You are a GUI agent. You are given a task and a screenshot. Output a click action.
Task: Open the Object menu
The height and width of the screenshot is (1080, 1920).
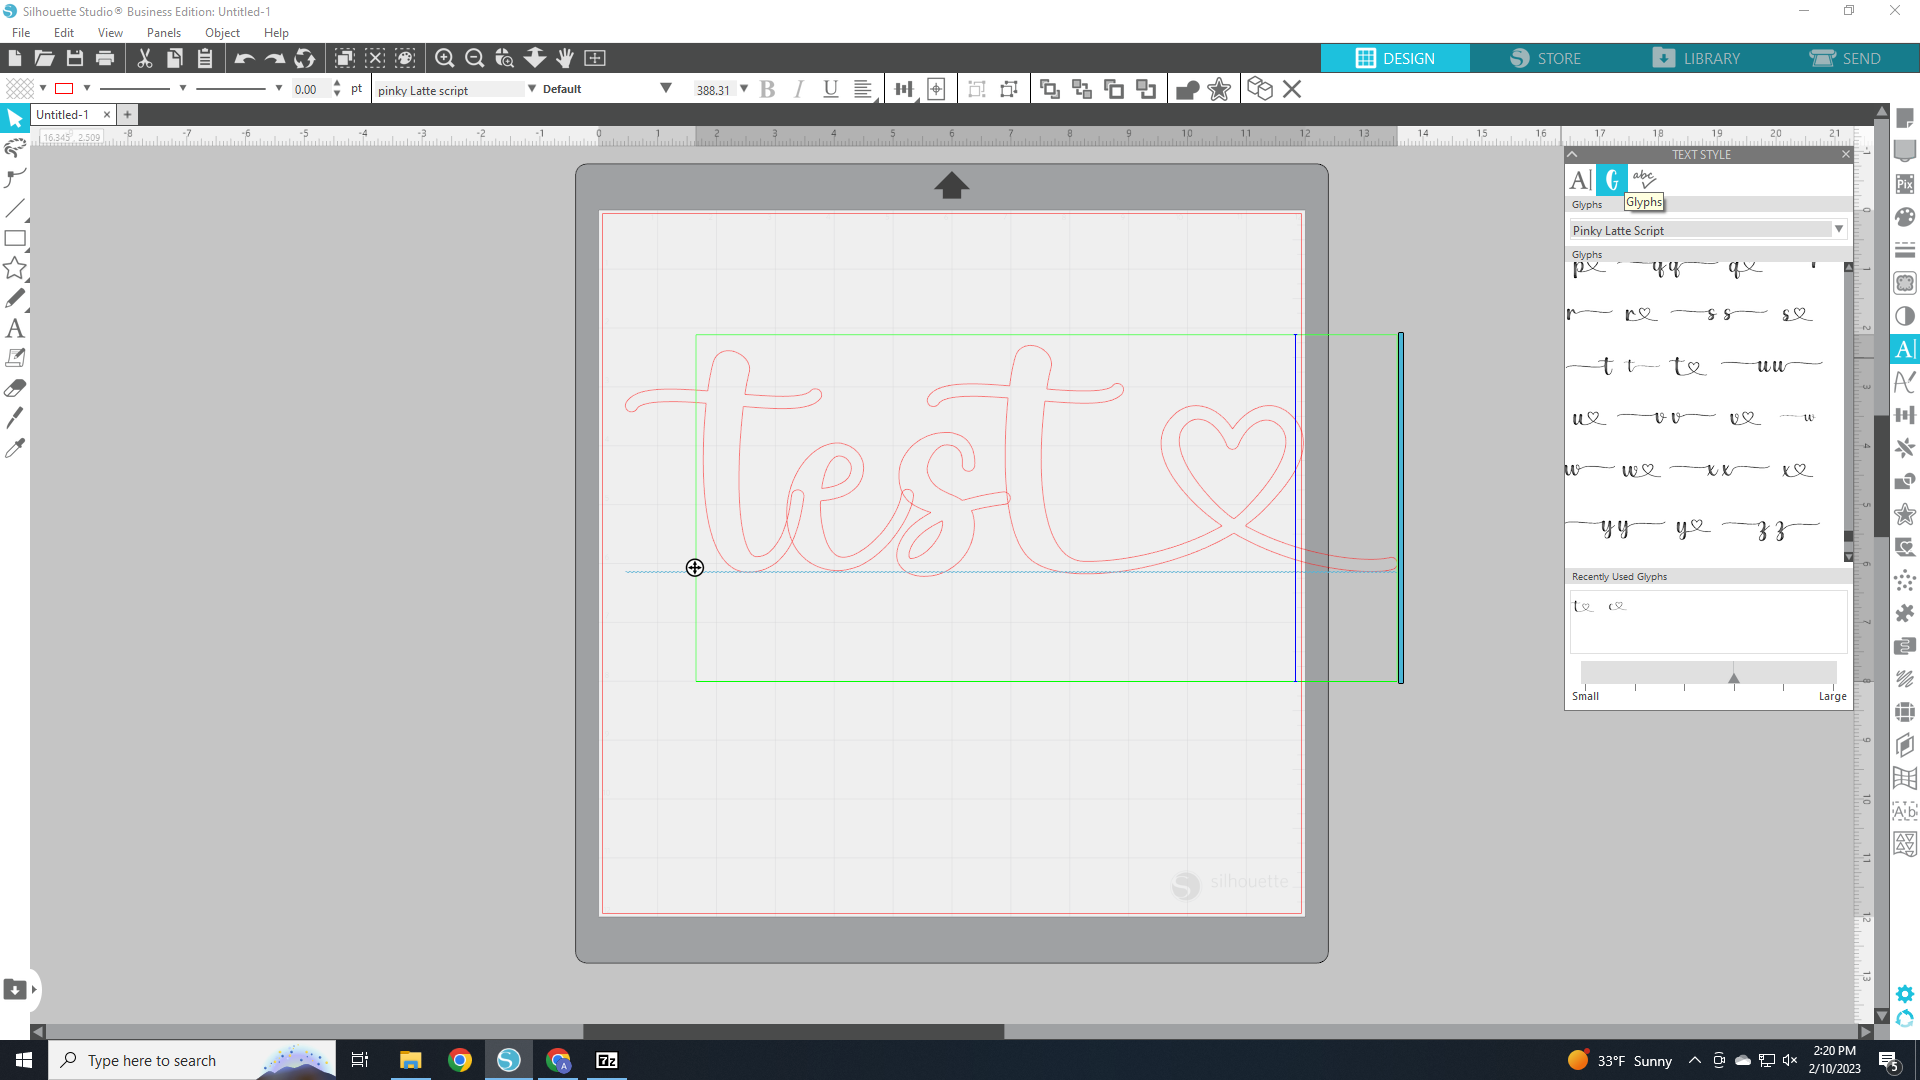[222, 32]
